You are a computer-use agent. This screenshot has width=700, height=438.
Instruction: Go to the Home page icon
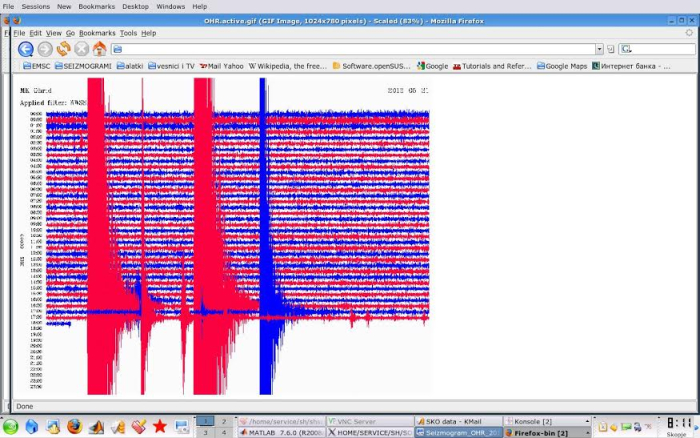100,48
